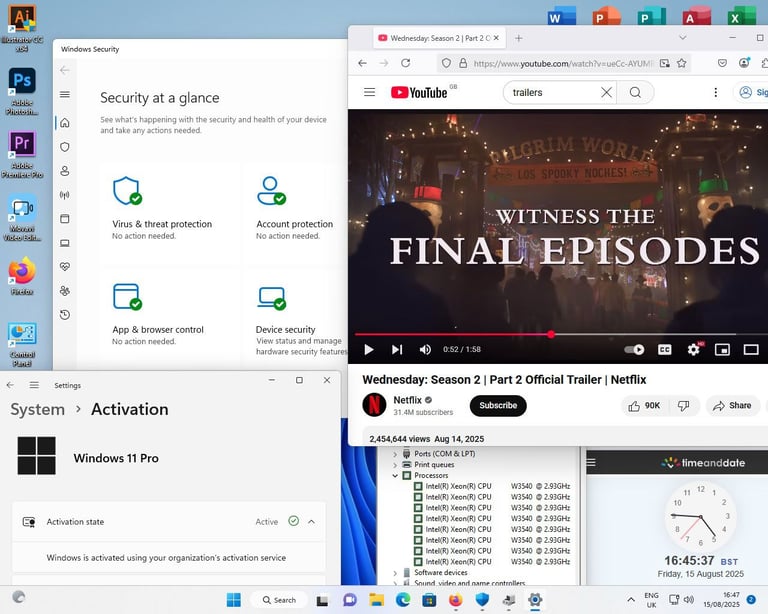Click the YouTube logo
This screenshot has width=768, height=614.
(419, 92)
